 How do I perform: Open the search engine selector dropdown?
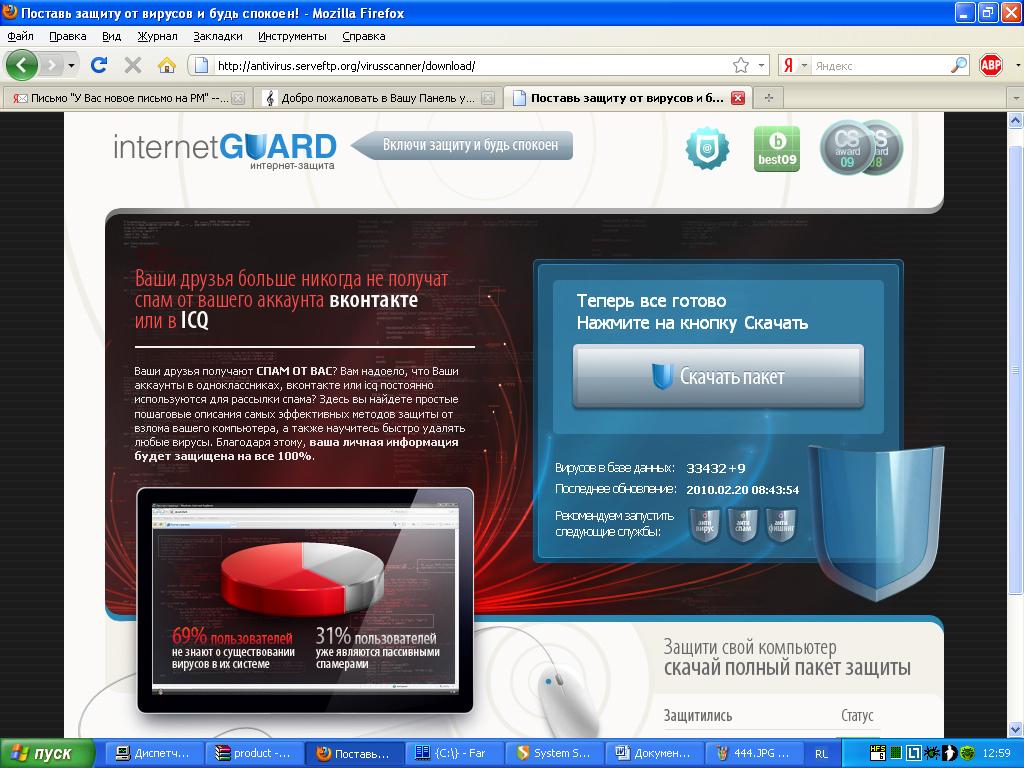(804, 65)
